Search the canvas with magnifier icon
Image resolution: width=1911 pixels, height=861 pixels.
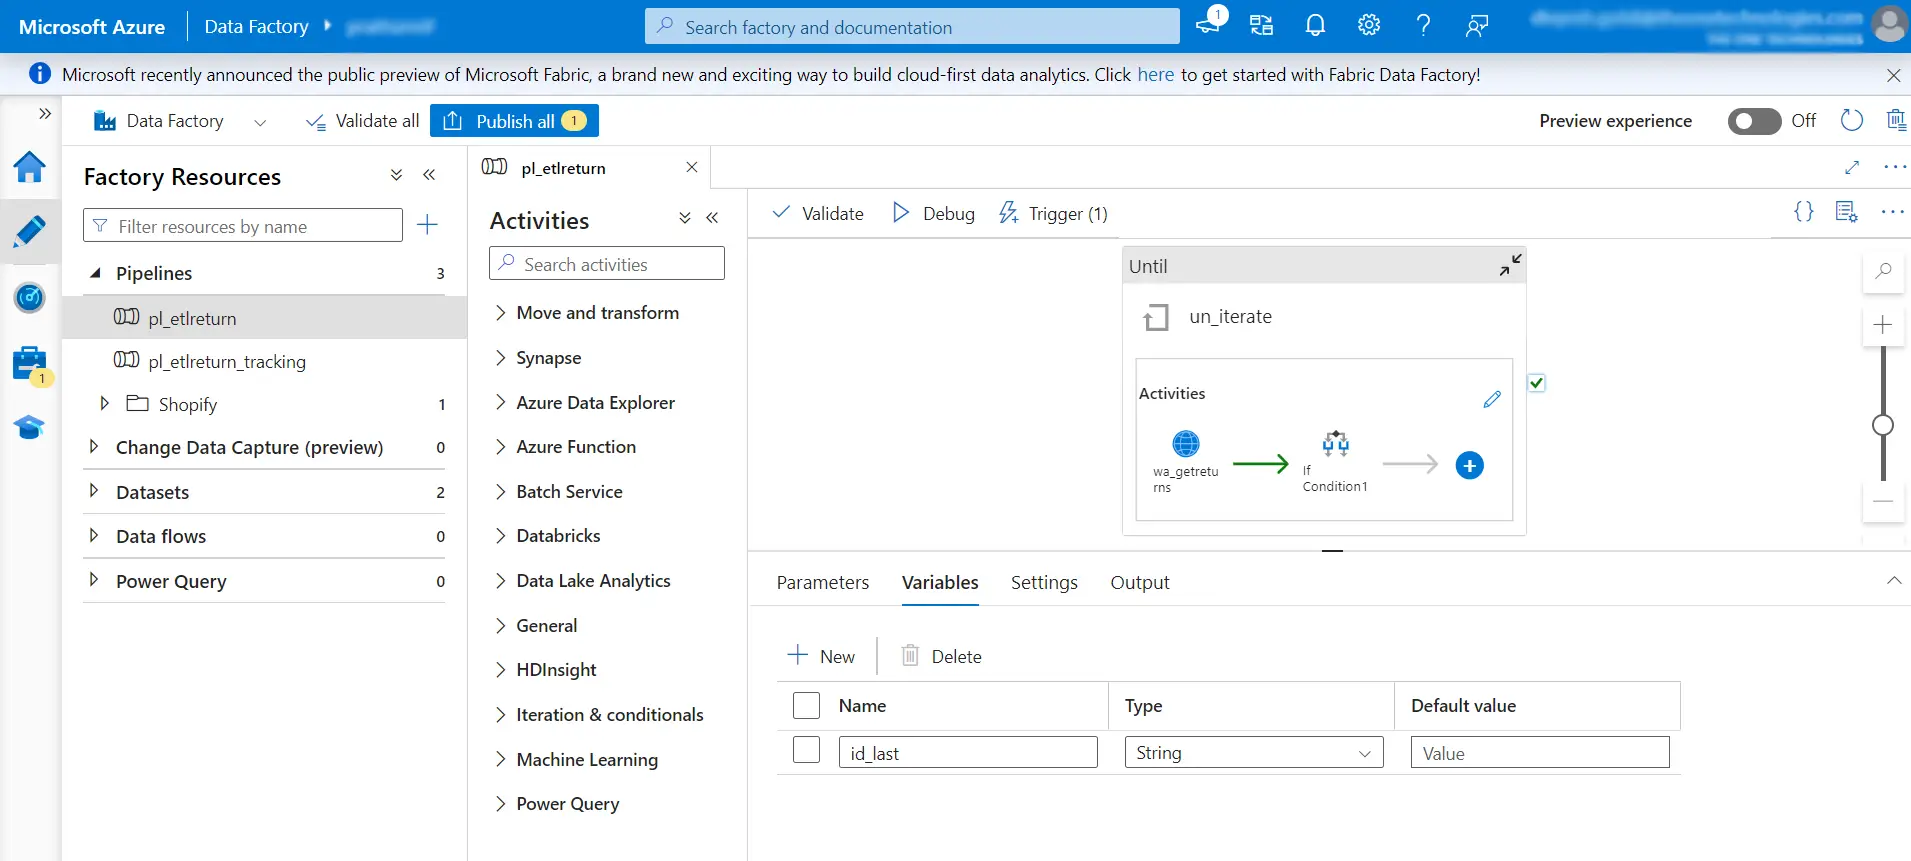(x=1883, y=271)
